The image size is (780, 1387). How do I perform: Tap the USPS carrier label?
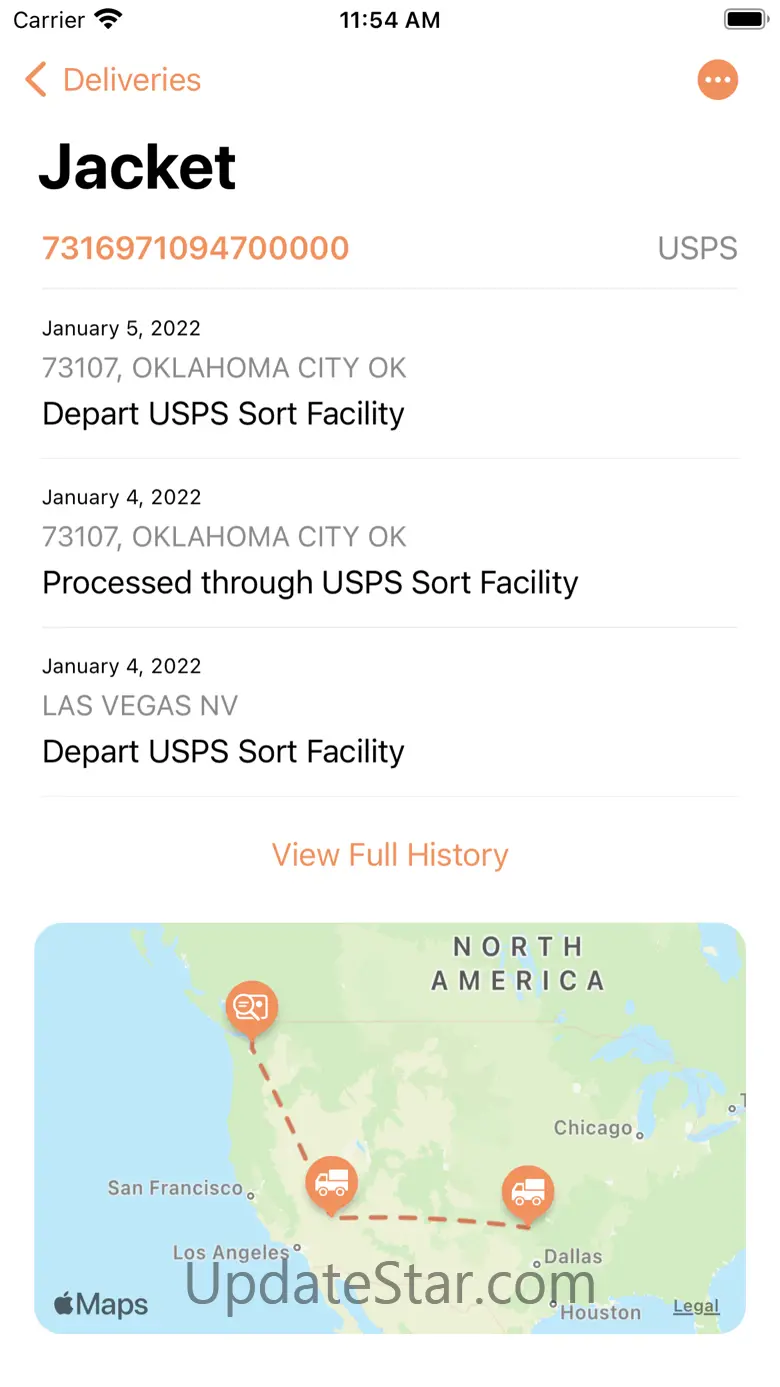click(x=697, y=248)
